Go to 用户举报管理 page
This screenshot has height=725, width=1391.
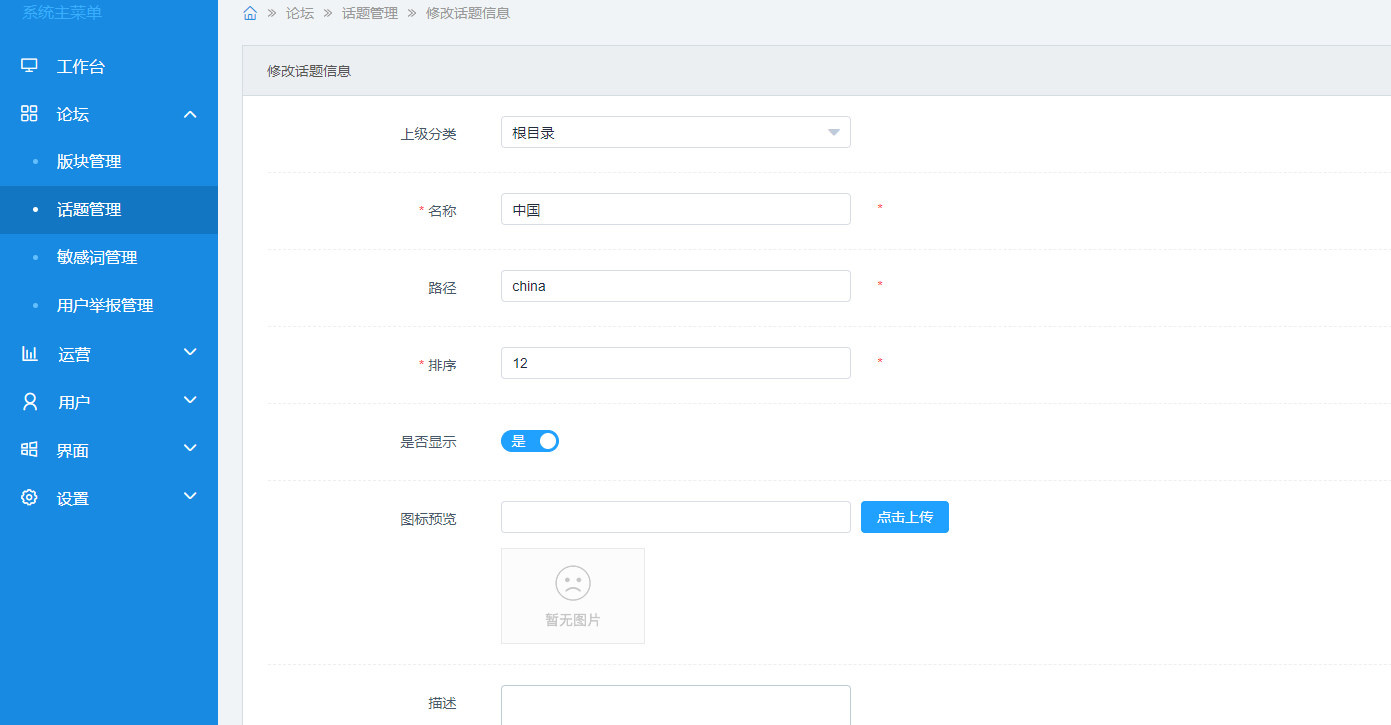pyautogui.click(x=105, y=306)
